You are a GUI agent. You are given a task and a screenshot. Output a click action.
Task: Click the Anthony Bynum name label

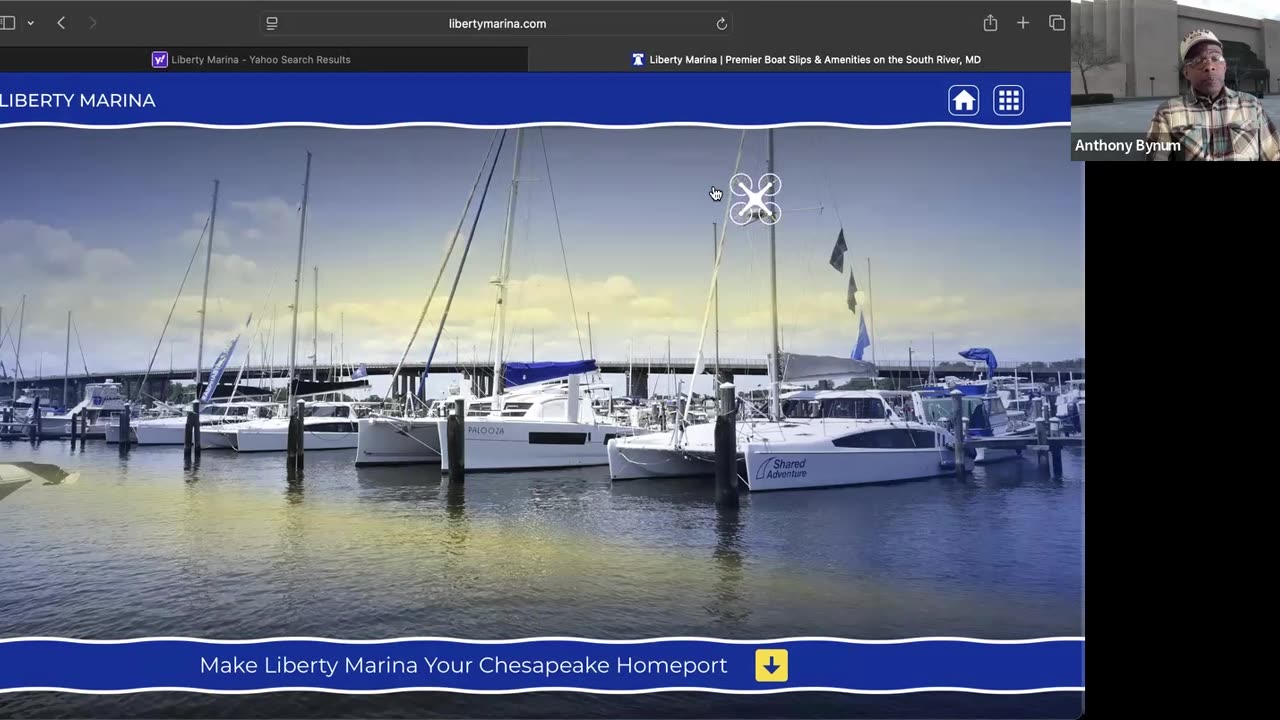pos(1127,146)
